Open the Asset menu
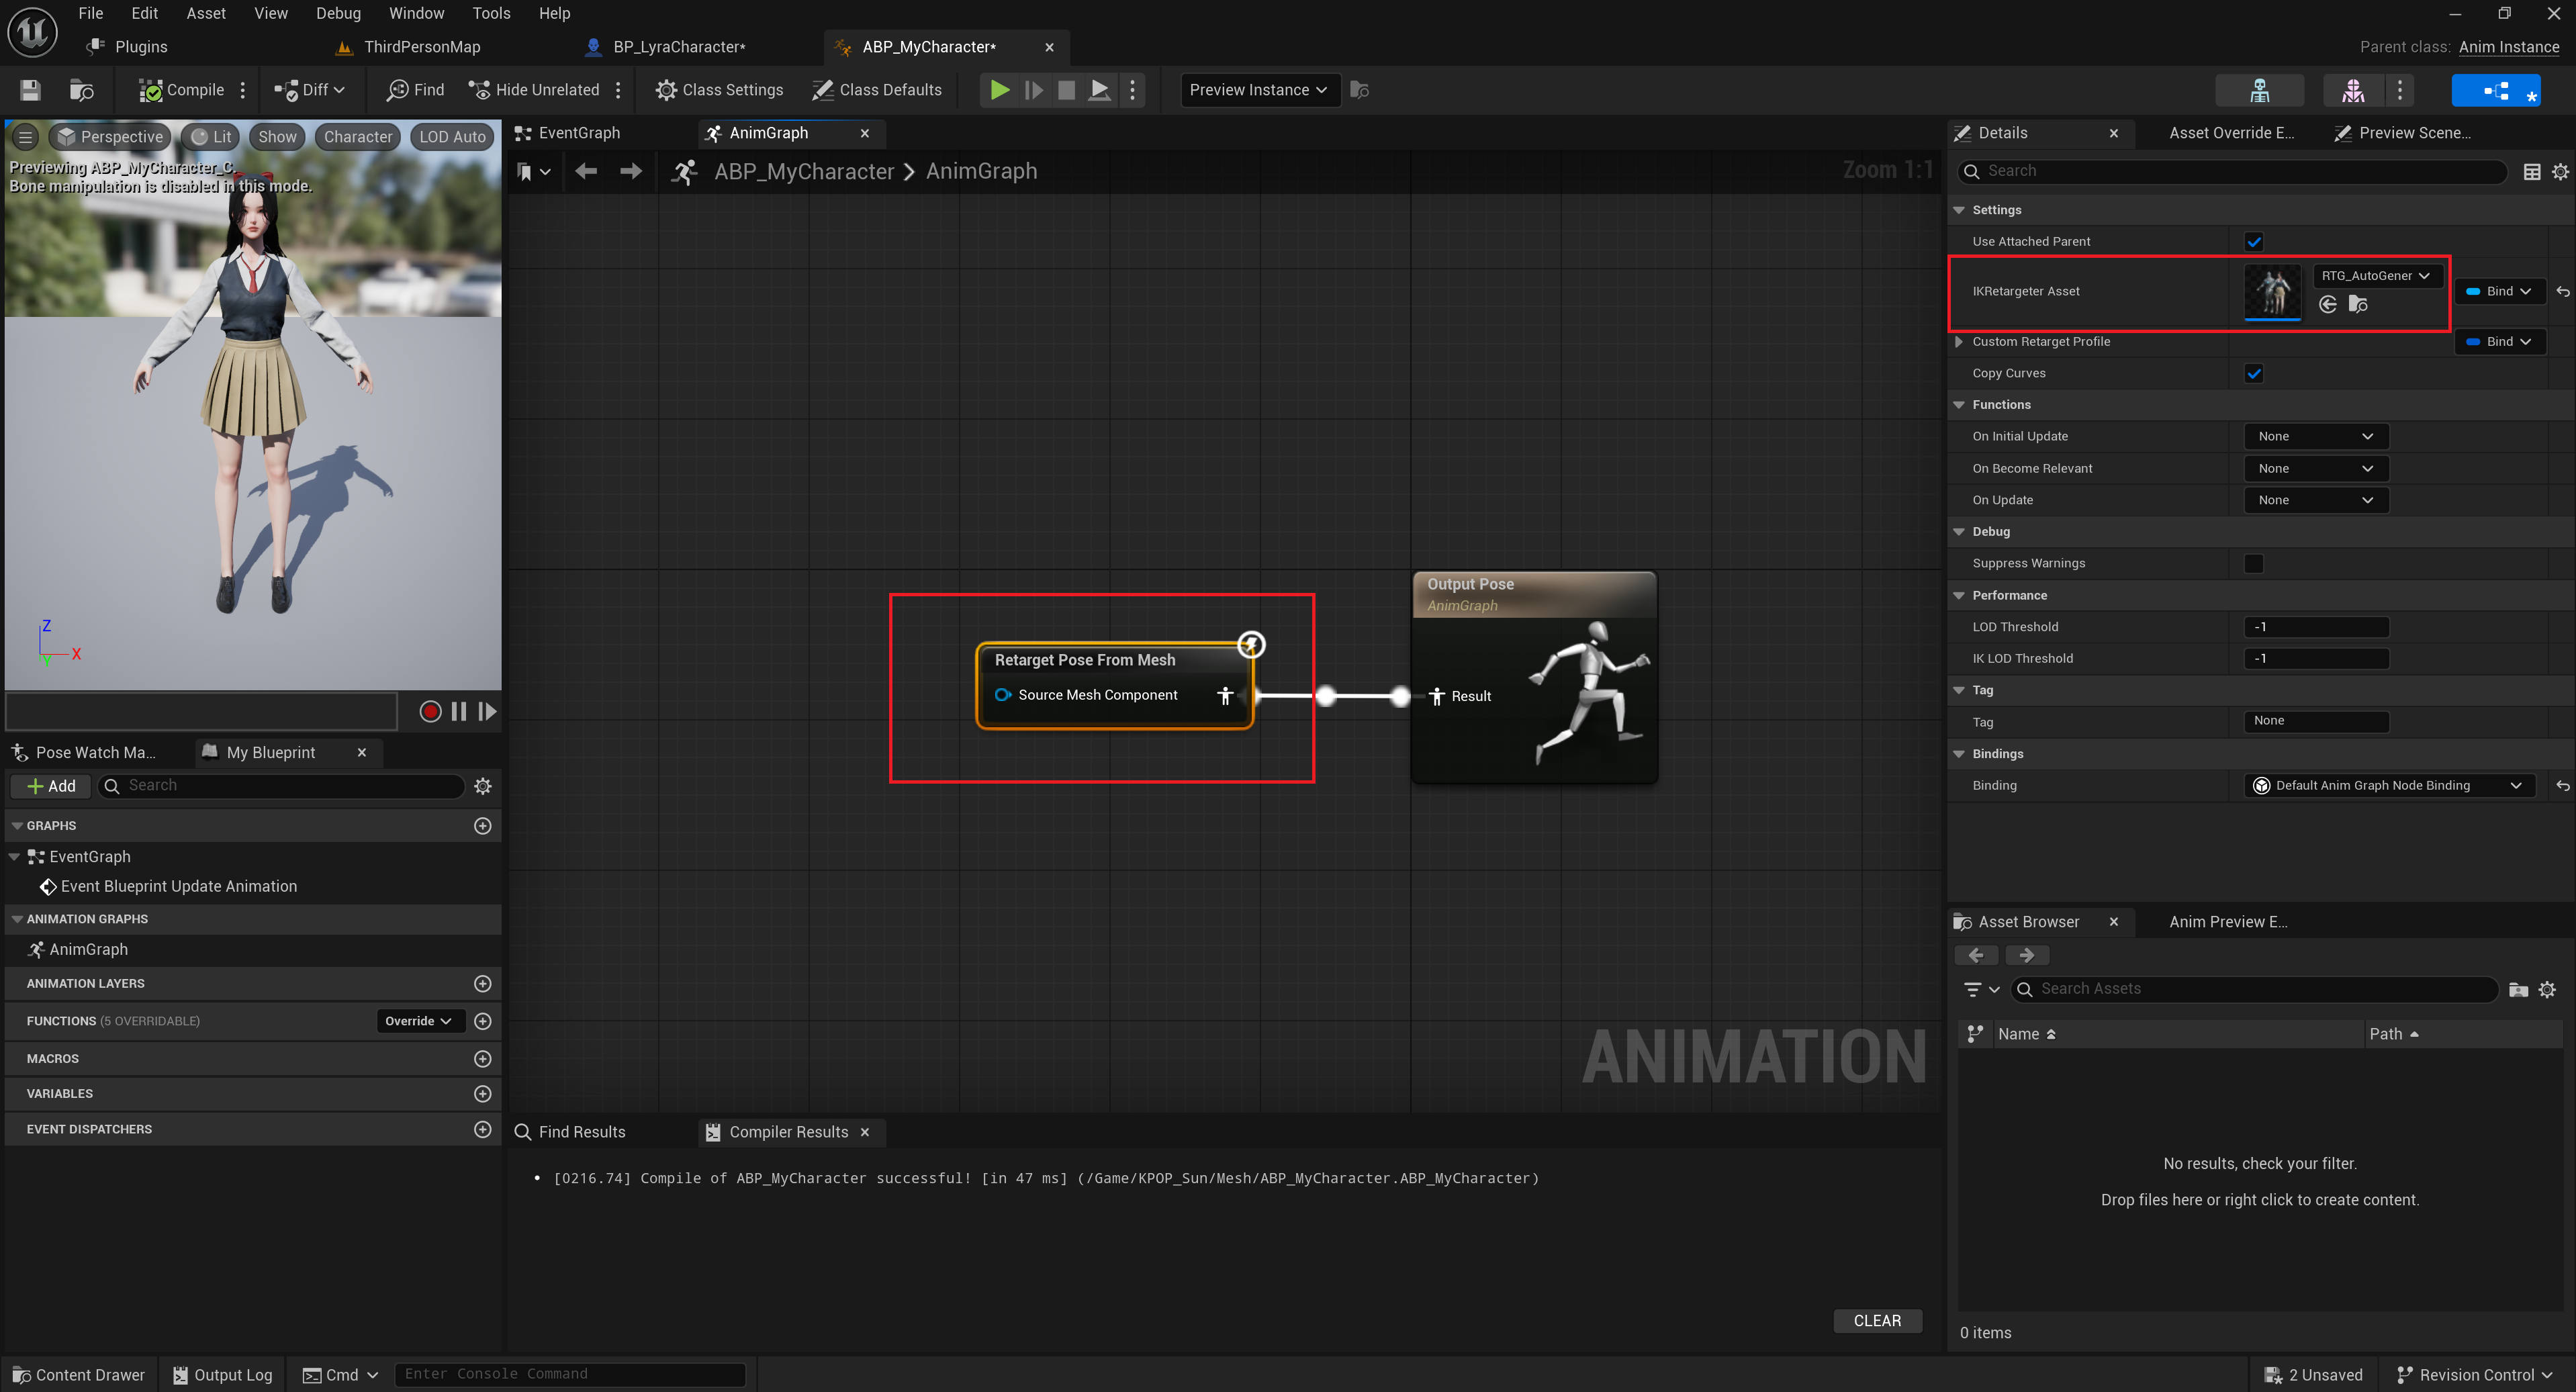2576x1392 pixels. pos(206,13)
